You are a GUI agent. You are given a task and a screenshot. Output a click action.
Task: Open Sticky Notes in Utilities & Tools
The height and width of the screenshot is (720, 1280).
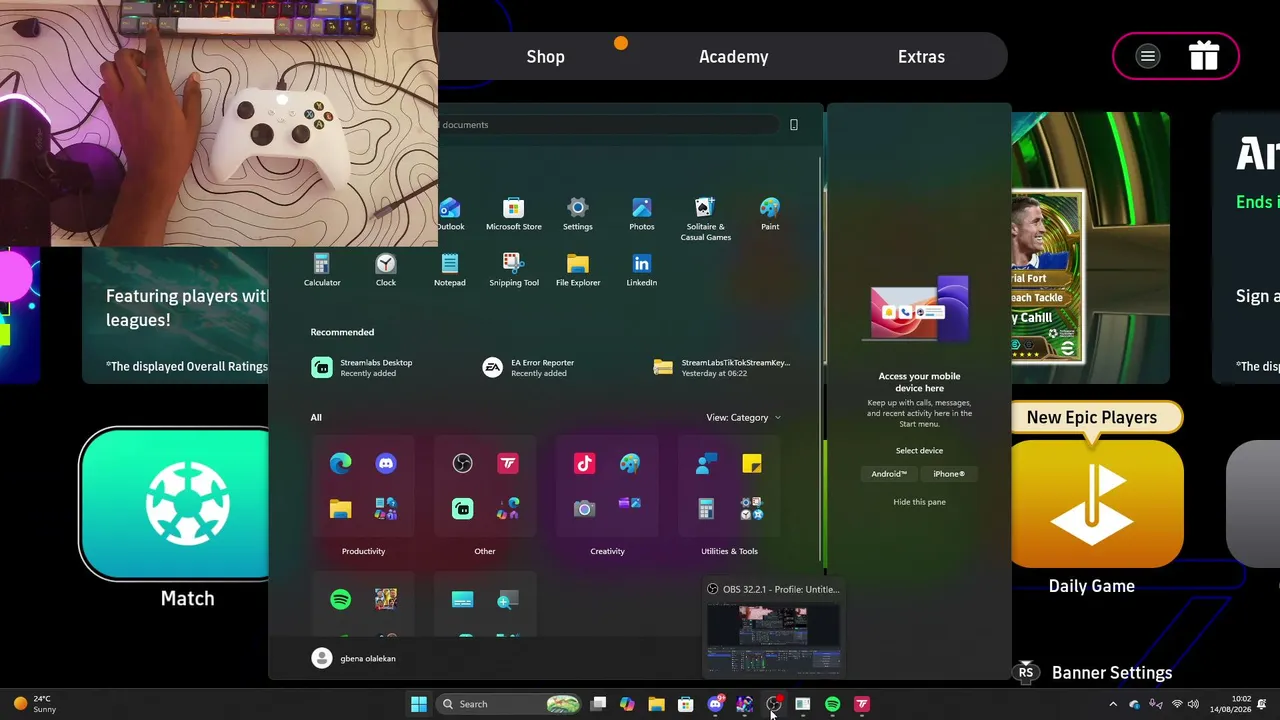click(752, 464)
